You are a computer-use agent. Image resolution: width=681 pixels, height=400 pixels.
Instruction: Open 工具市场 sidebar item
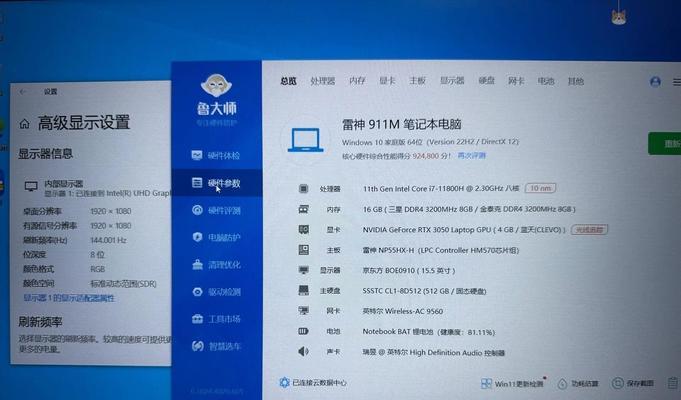pos(216,319)
